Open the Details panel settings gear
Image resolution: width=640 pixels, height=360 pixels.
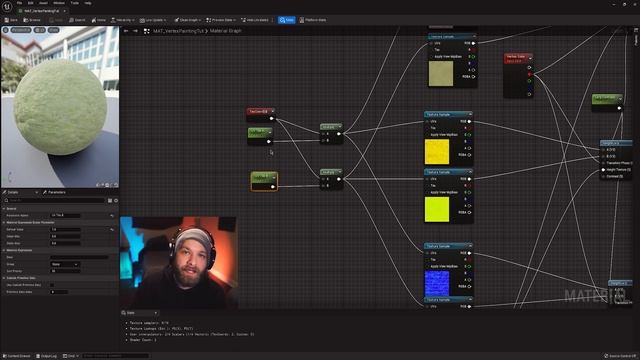pos(116,200)
